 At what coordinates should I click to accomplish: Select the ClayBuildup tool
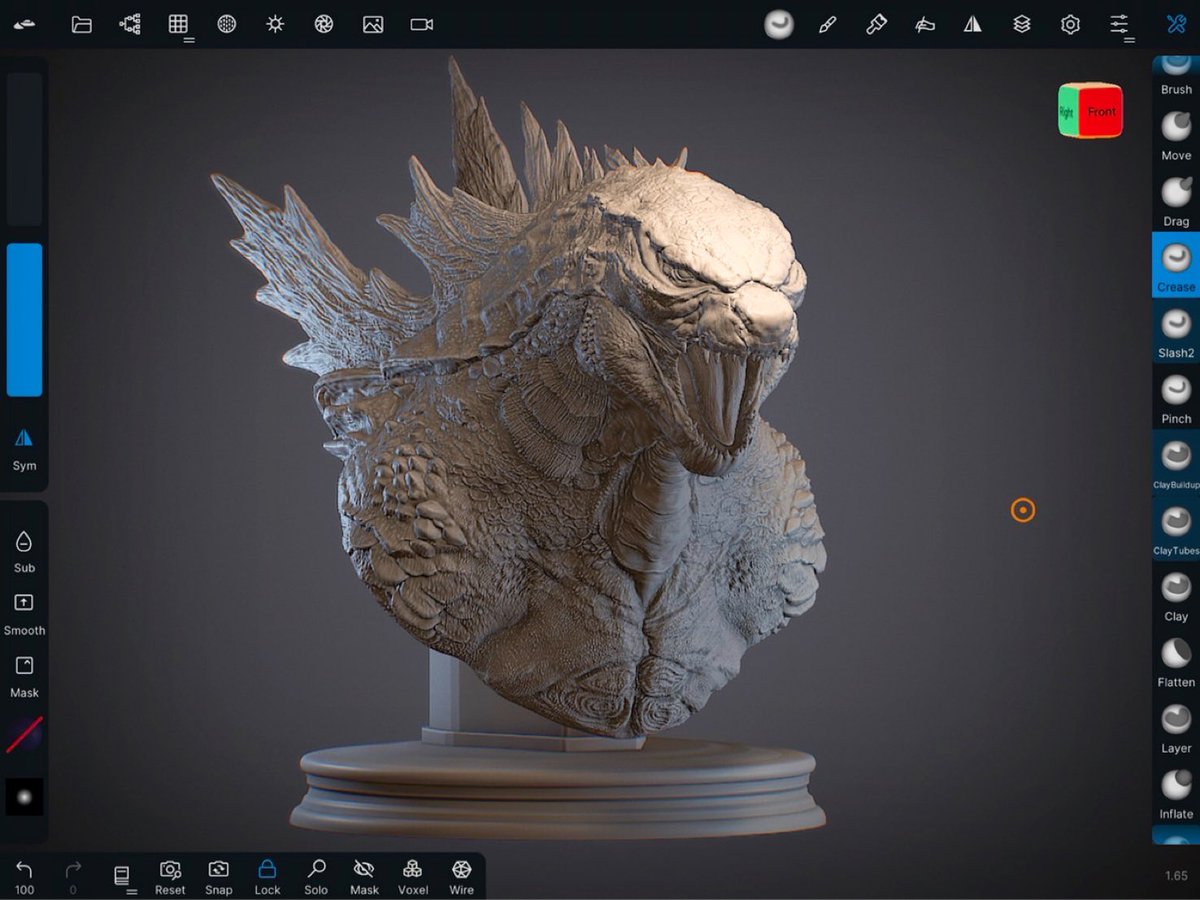click(1176, 463)
